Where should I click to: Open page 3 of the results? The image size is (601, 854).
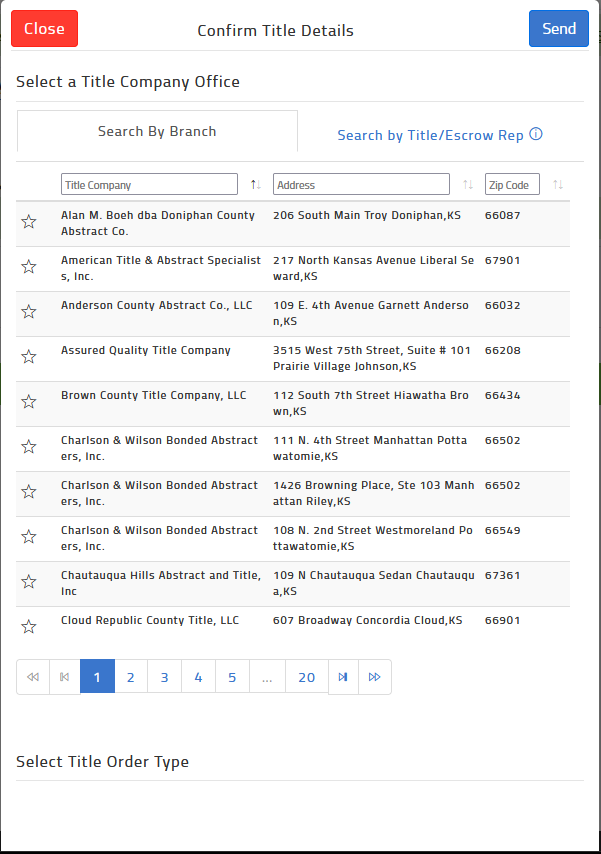click(164, 677)
